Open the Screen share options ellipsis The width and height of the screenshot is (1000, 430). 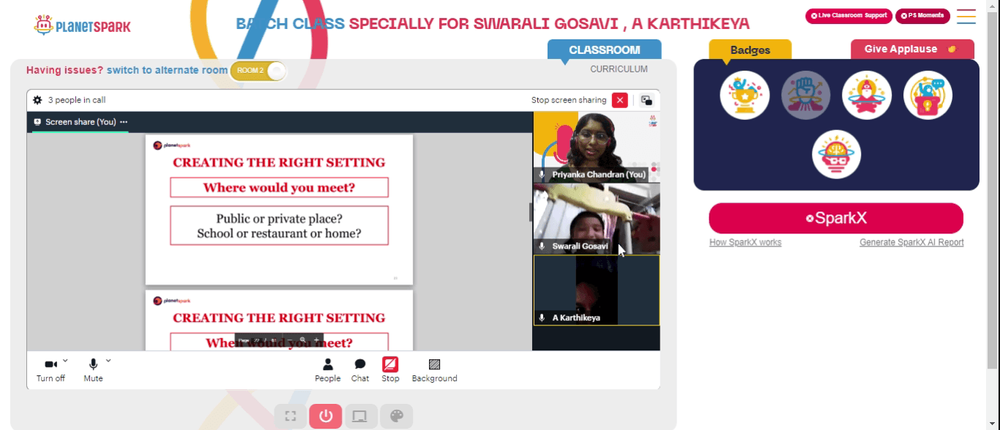point(124,122)
